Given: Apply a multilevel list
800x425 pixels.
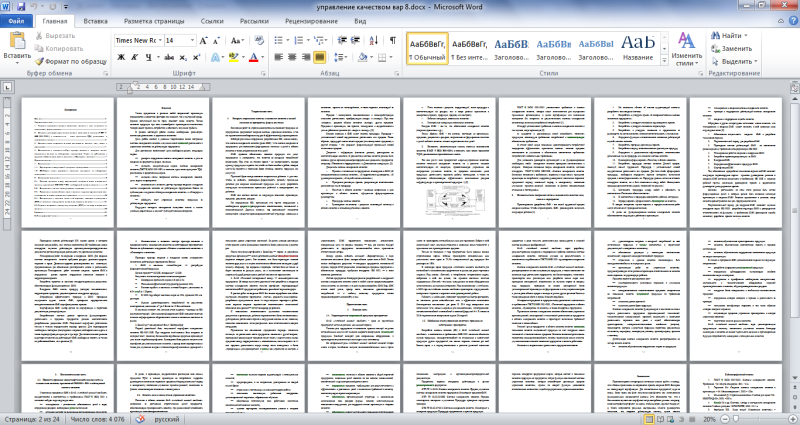Looking at the screenshot, I should point(319,40).
